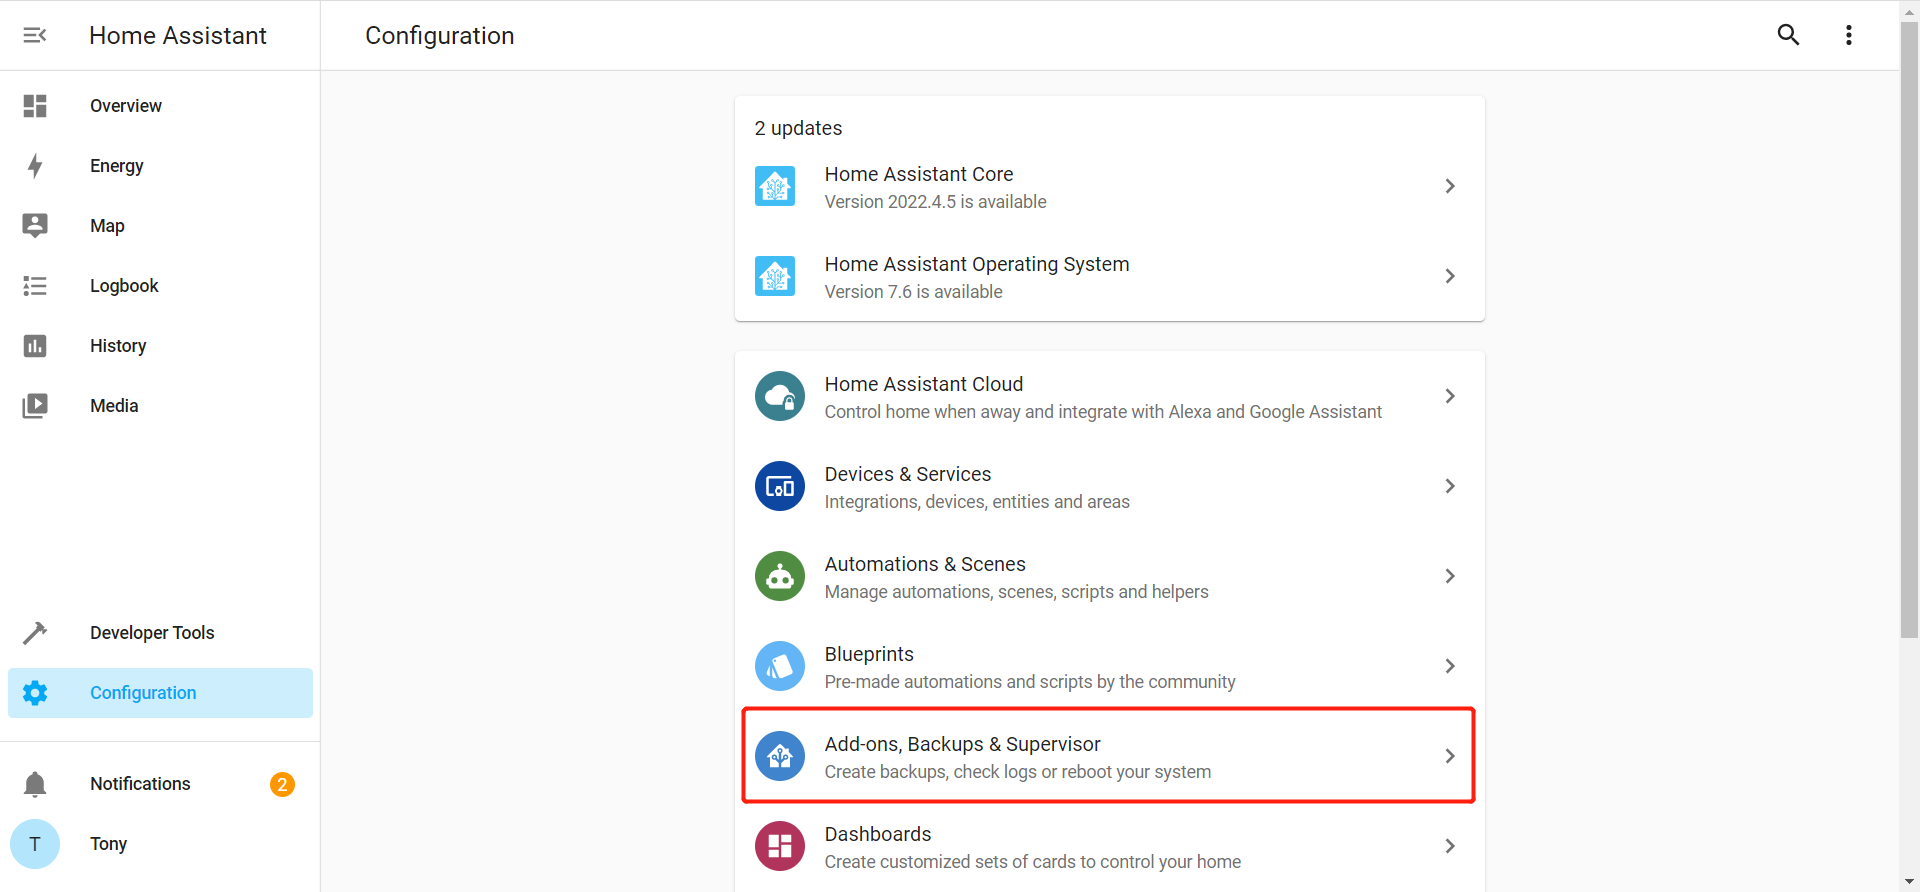Open Blueprints settings
The height and width of the screenshot is (892, 1920).
point(1110,666)
